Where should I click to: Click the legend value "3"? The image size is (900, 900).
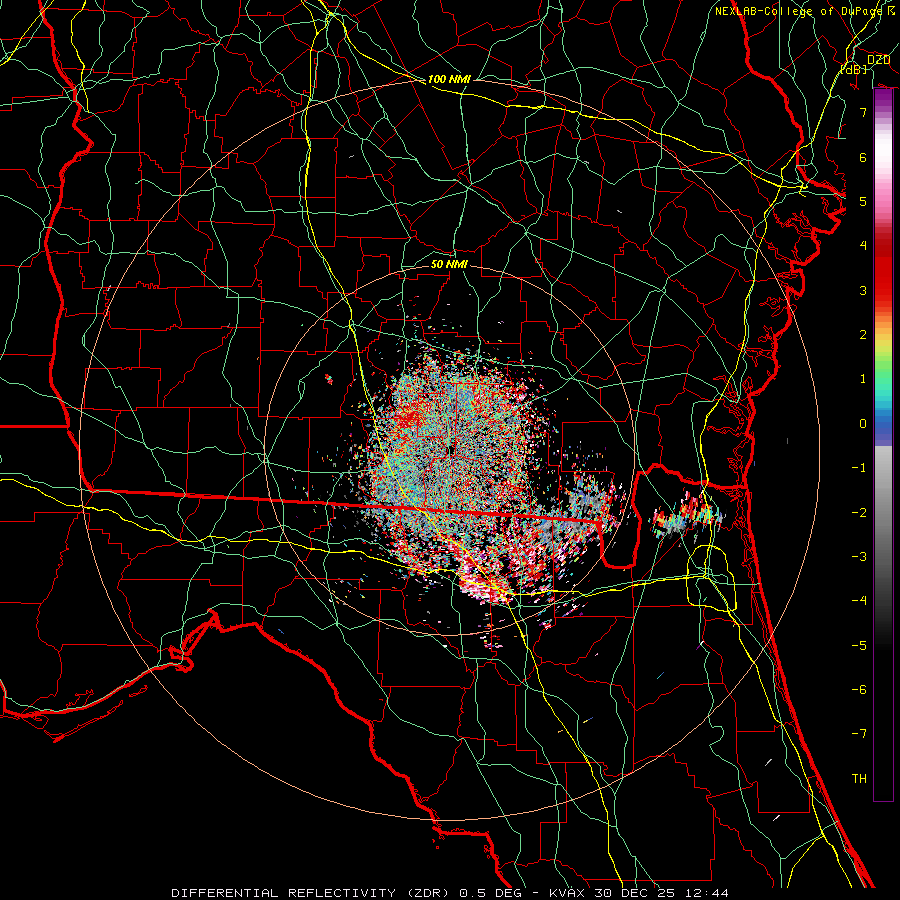click(863, 290)
